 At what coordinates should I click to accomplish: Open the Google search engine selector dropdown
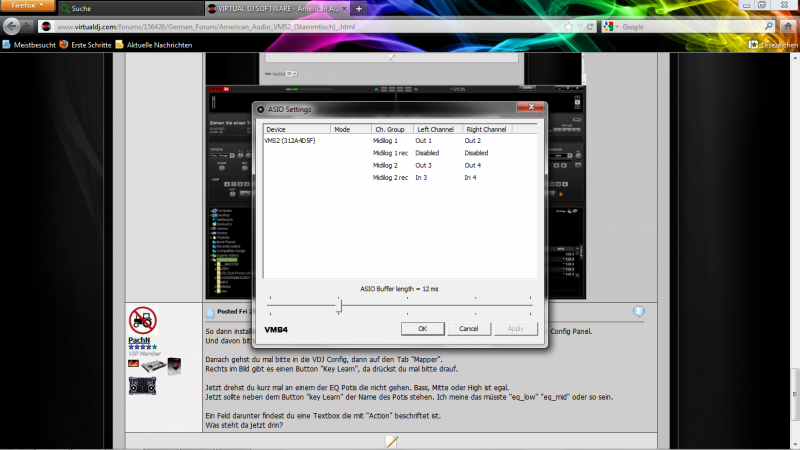[610, 27]
